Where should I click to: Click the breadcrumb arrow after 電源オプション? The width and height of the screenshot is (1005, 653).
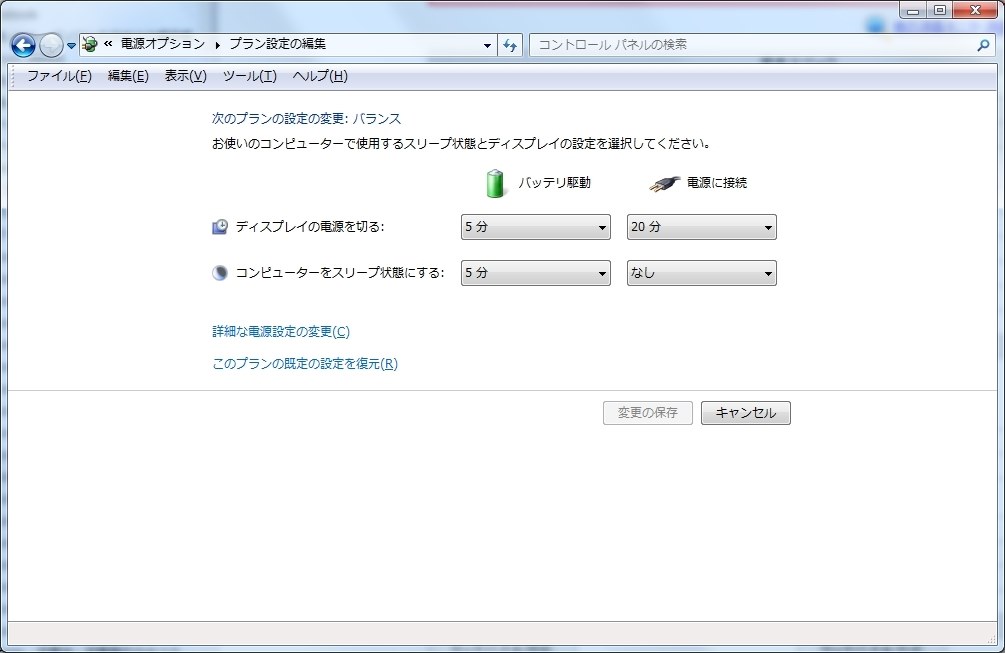(217, 45)
